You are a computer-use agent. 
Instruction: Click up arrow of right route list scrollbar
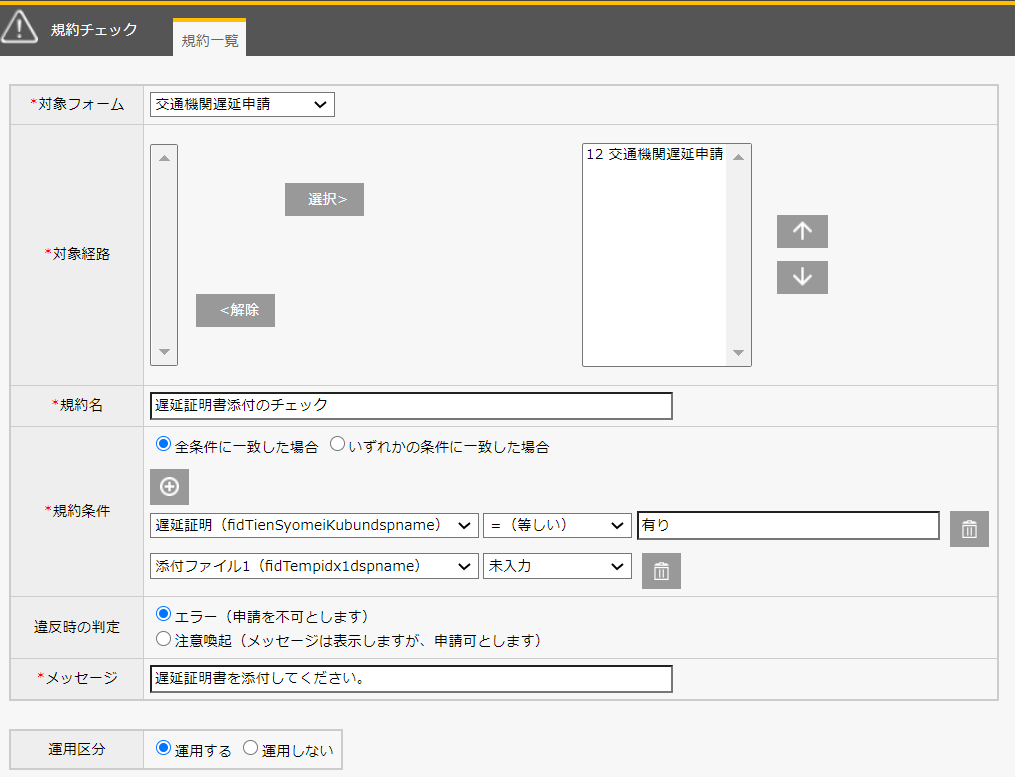click(738, 157)
